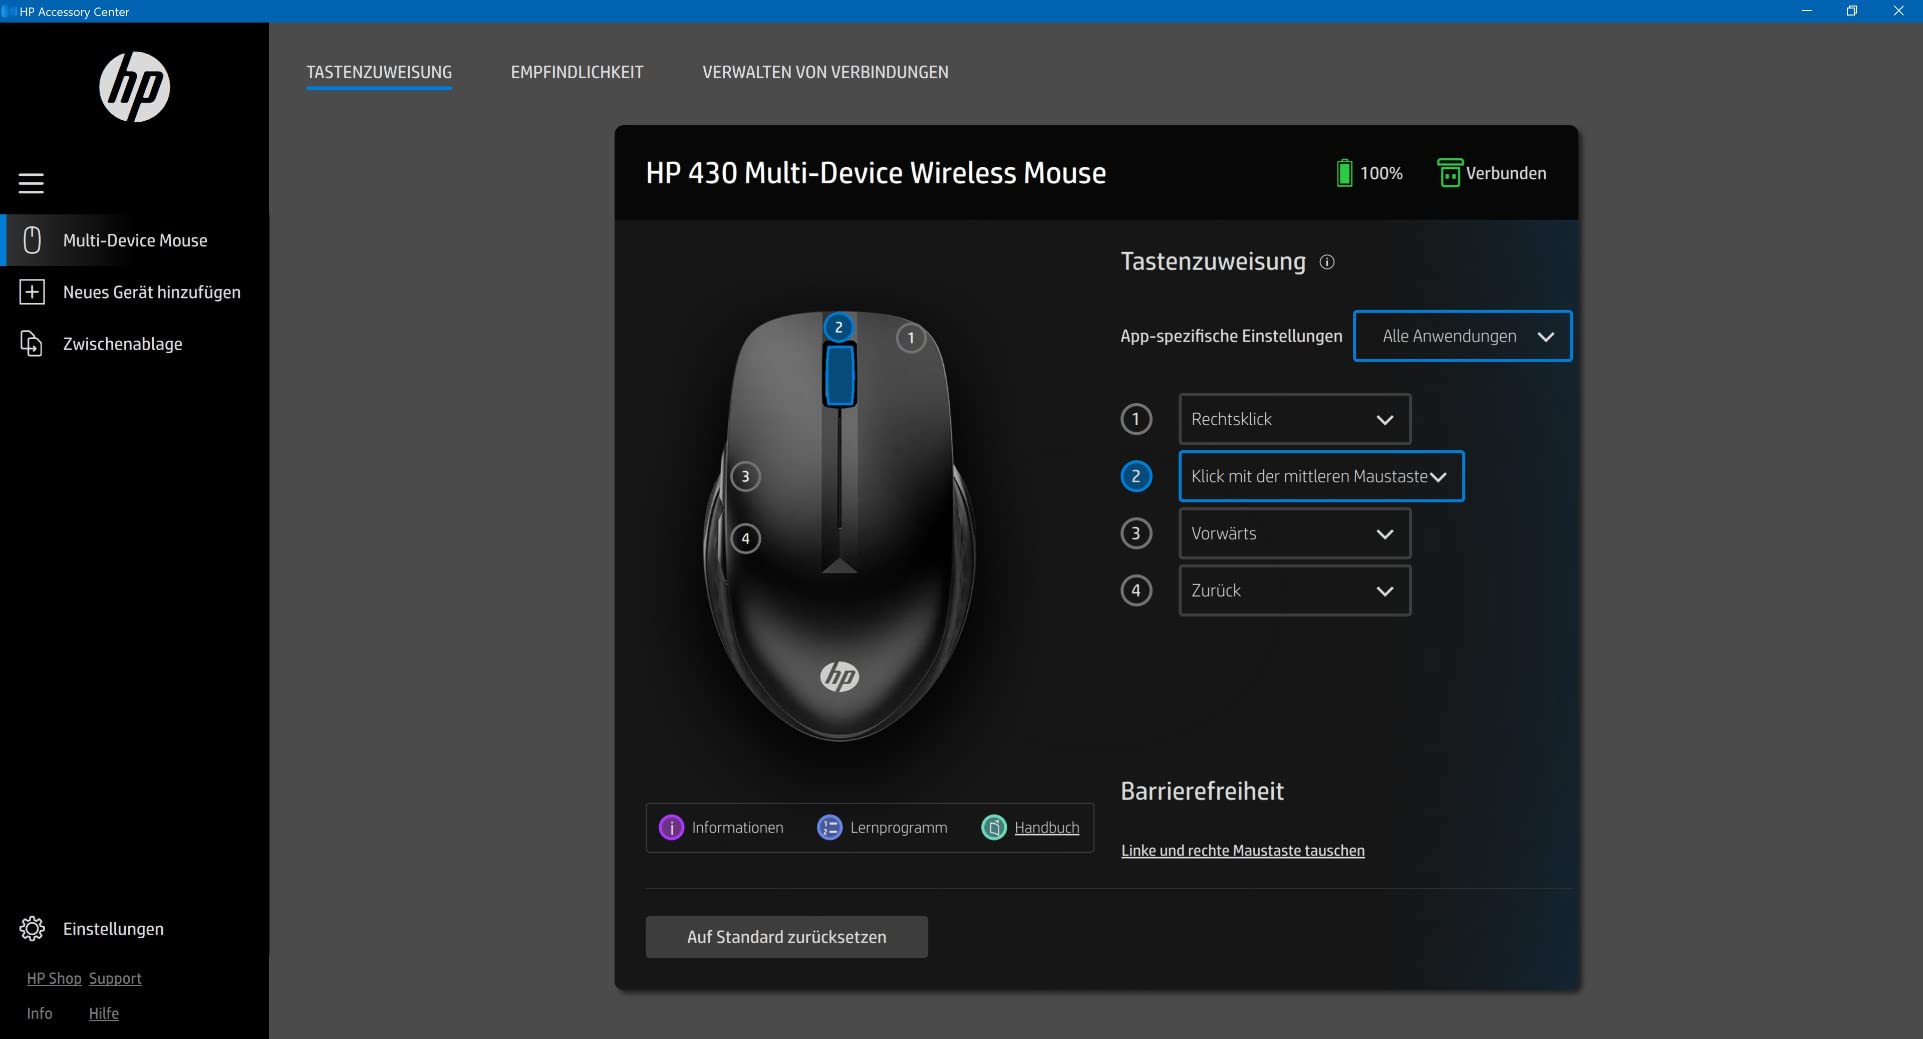Click the Einstellungen gear icon
The height and width of the screenshot is (1039, 1923).
32,929
